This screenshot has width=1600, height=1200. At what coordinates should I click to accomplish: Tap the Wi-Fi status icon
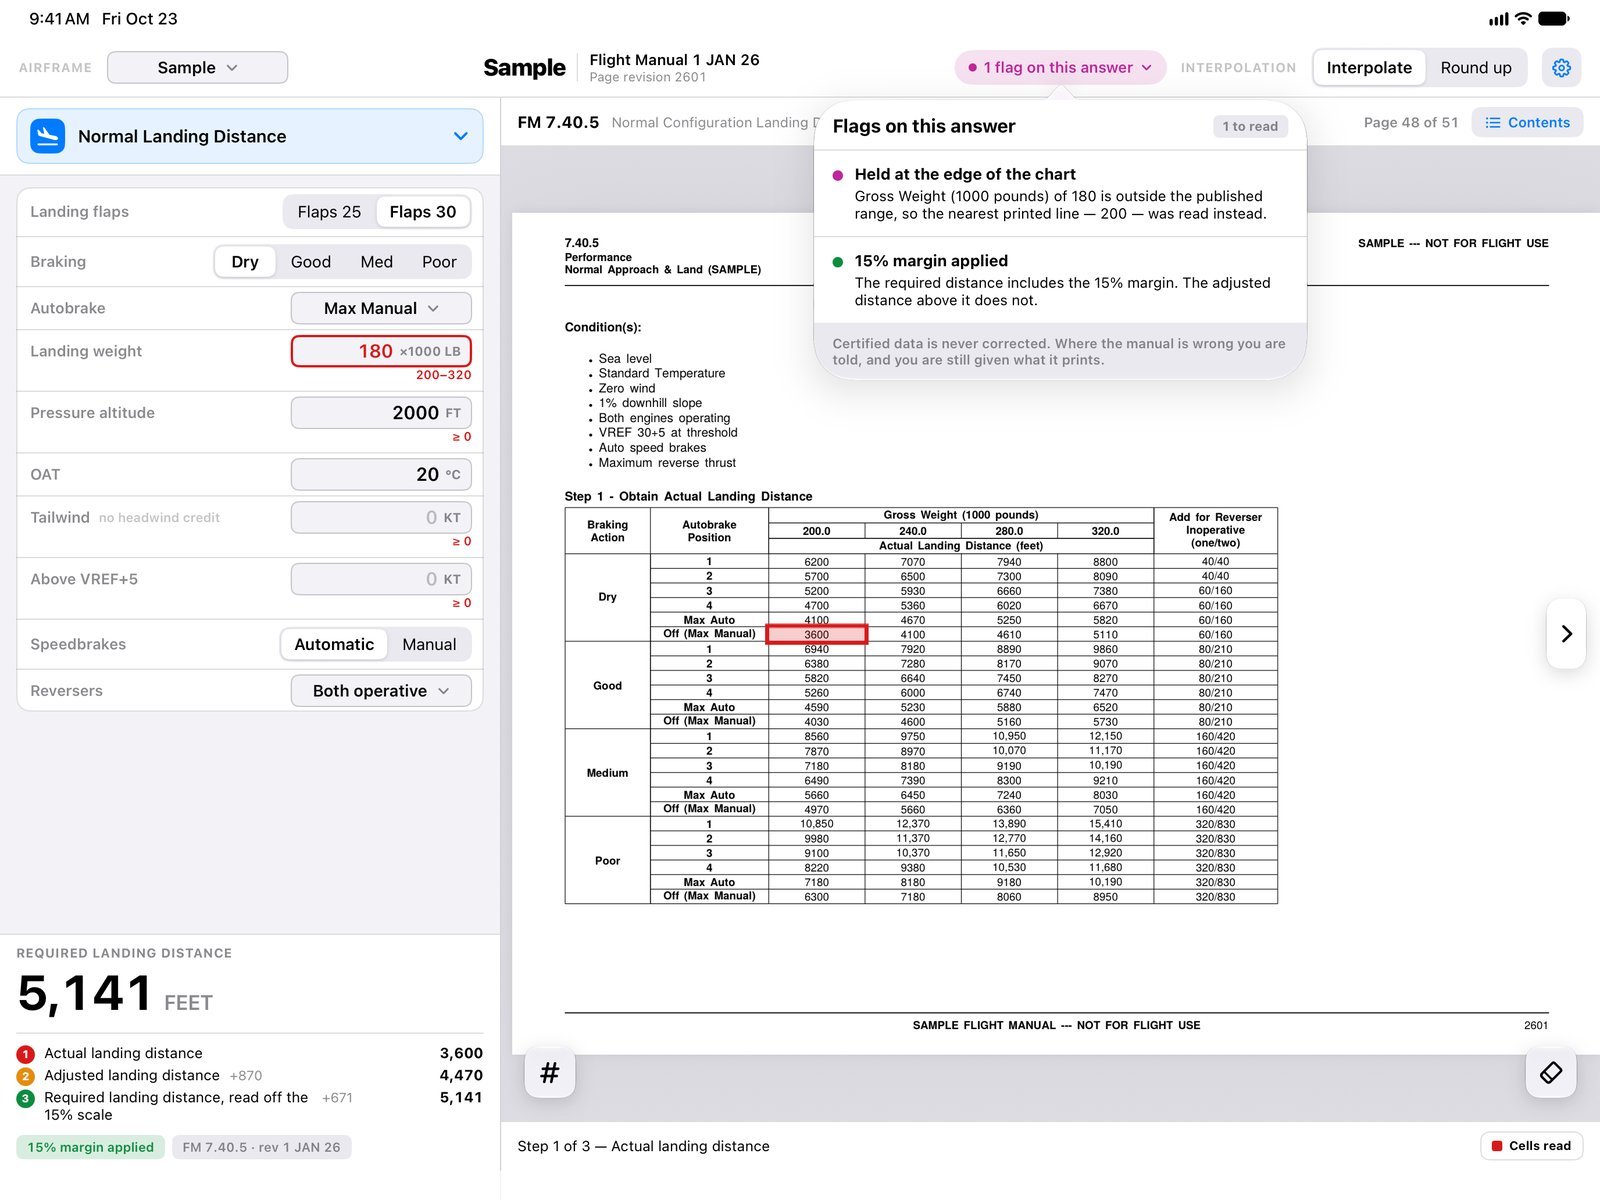pyautogui.click(x=1523, y=18)
